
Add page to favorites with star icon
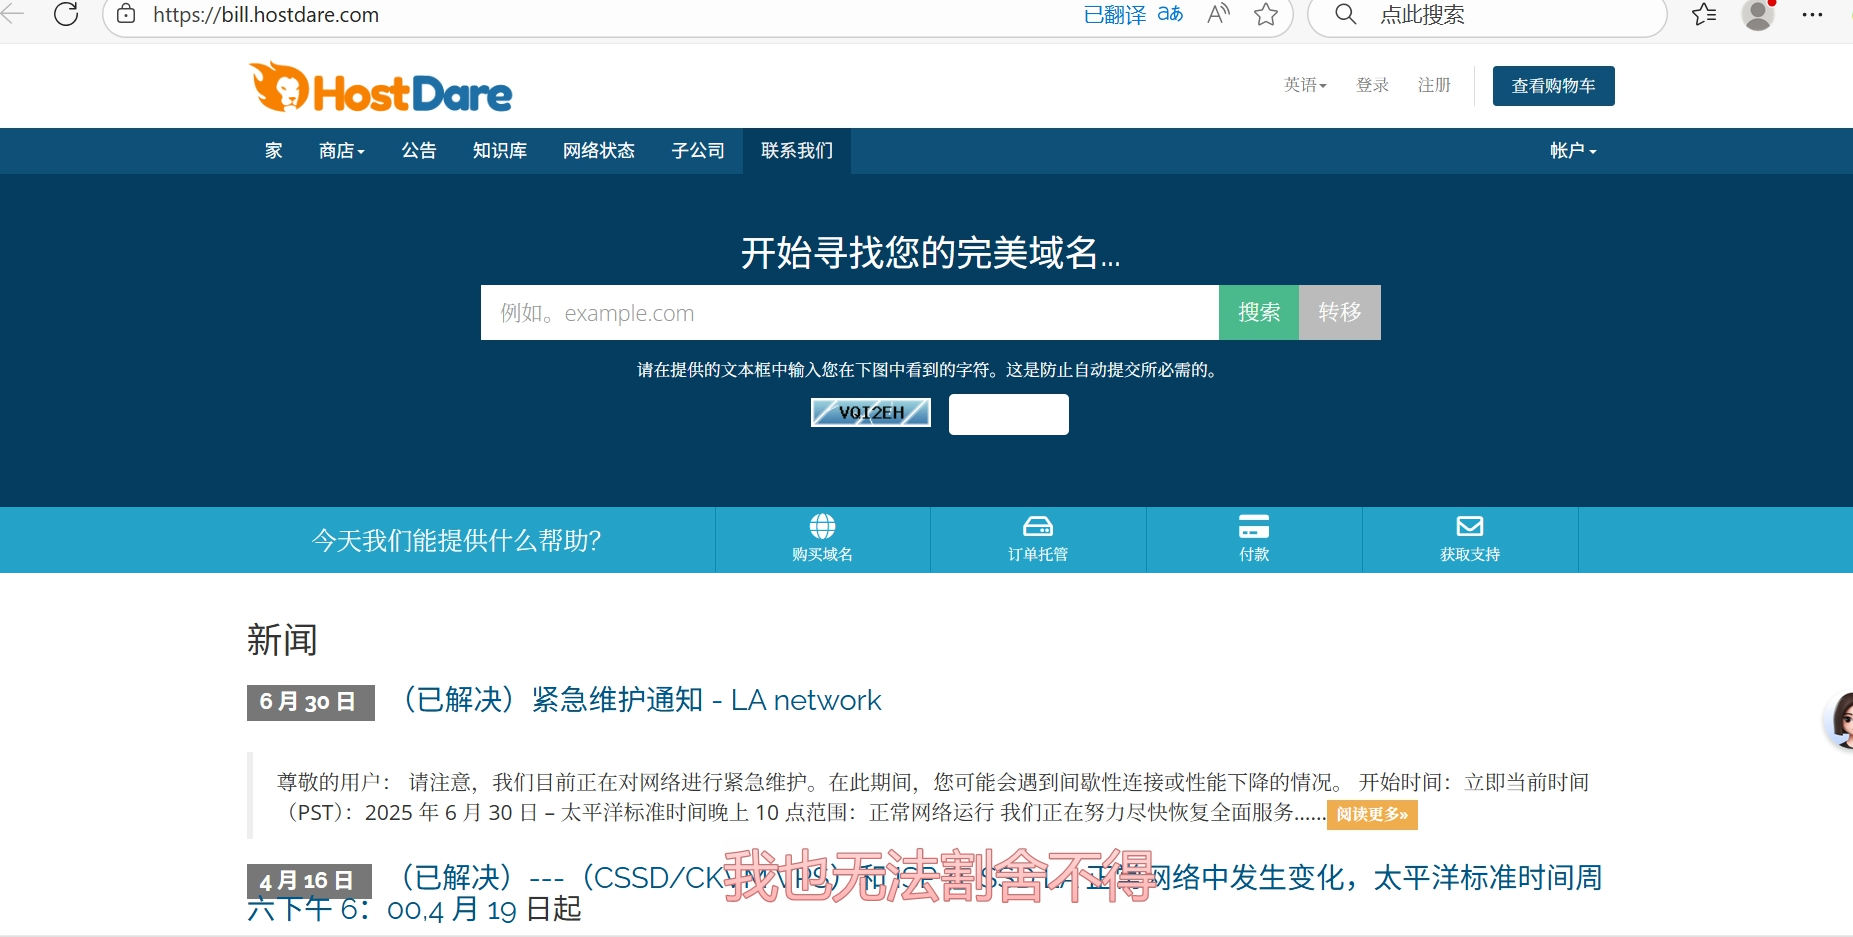(1266, 14)
